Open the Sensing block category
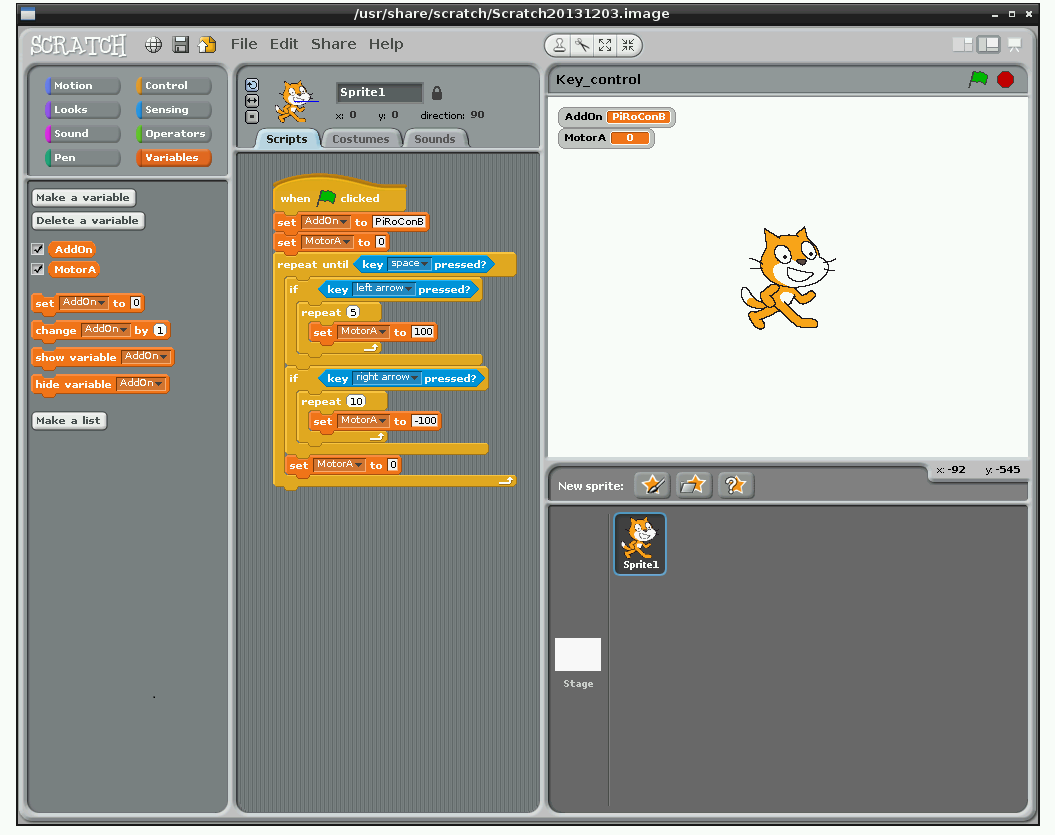 [x=174, y=109]
